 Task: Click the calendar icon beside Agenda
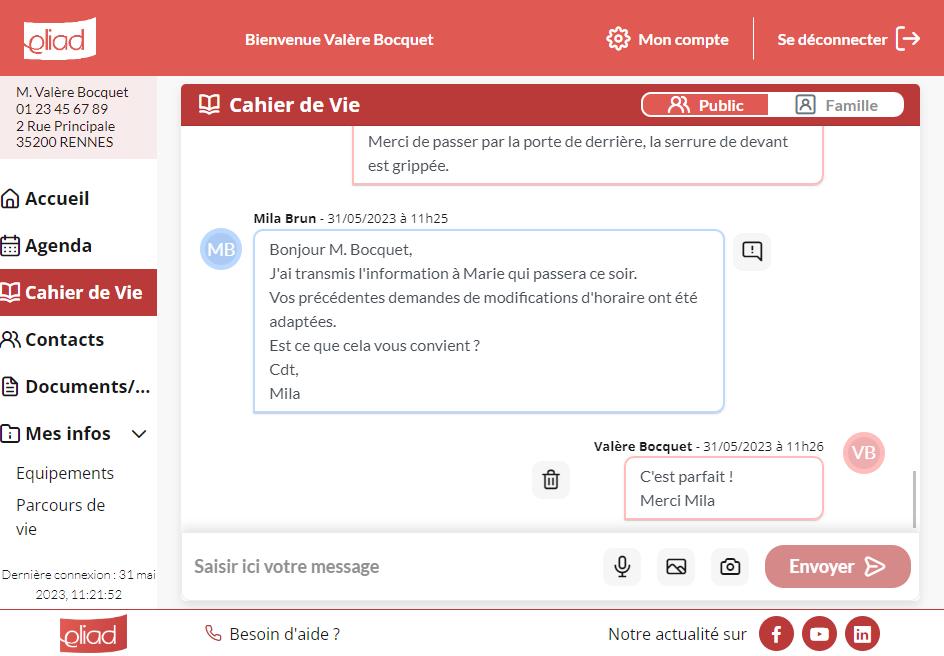(x=10, y=246)
